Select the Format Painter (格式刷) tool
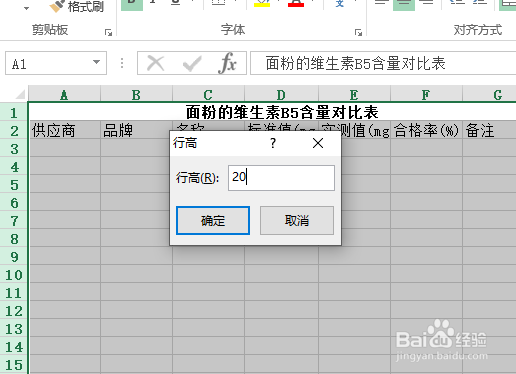Screen dimensions: 516x374 tap(77, 6)
